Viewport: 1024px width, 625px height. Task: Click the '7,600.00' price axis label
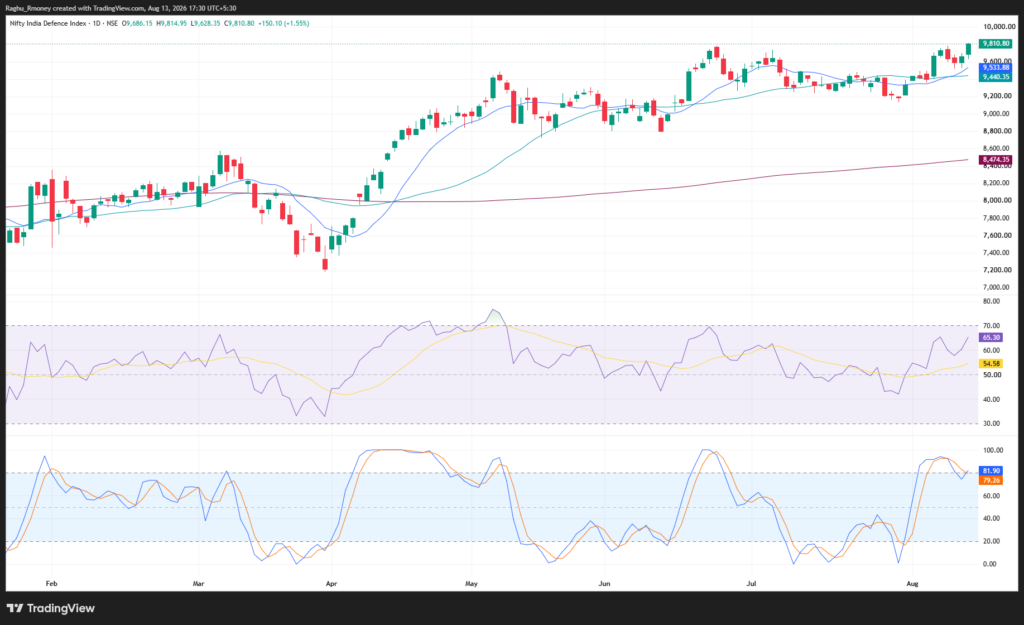(997, 236)
